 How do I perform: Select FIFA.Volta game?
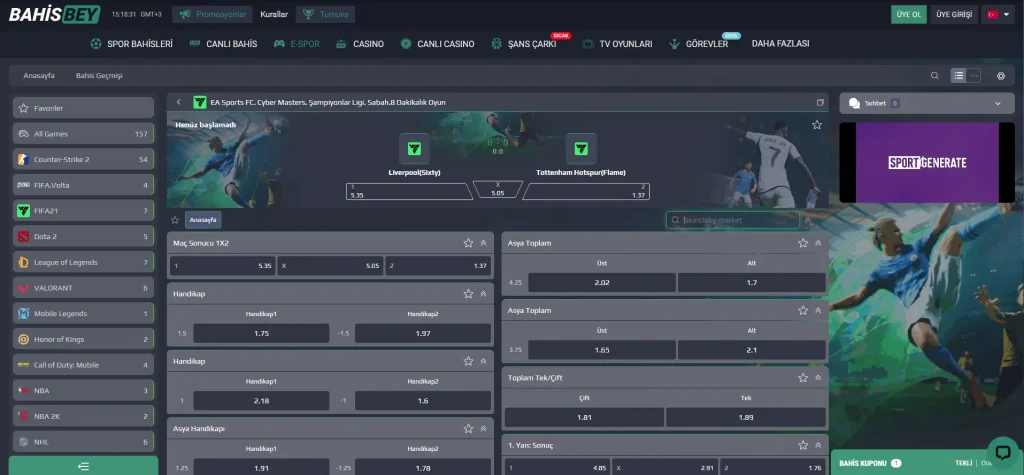coord(84,185)
